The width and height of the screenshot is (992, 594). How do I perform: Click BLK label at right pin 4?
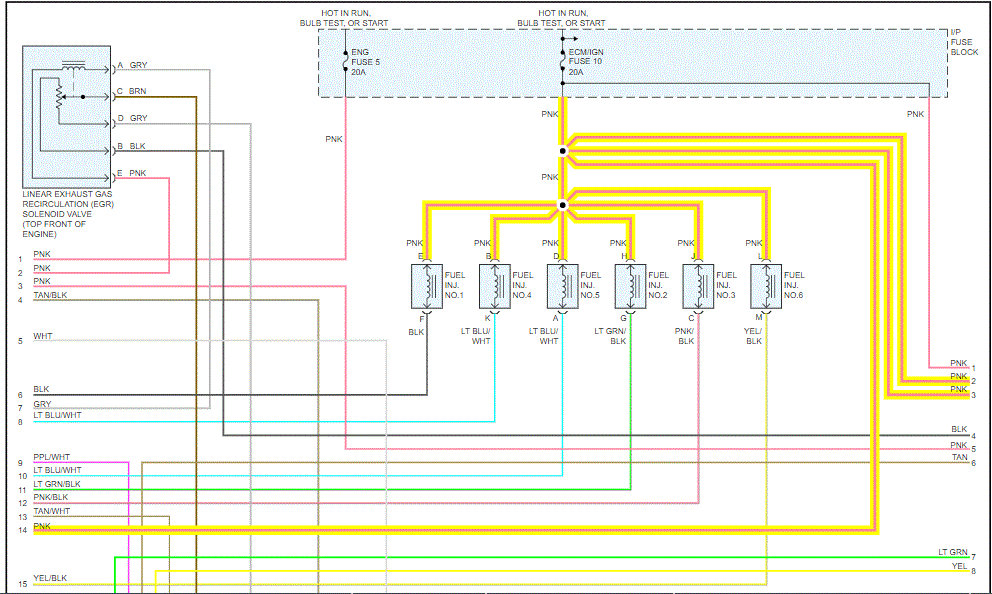959,429
